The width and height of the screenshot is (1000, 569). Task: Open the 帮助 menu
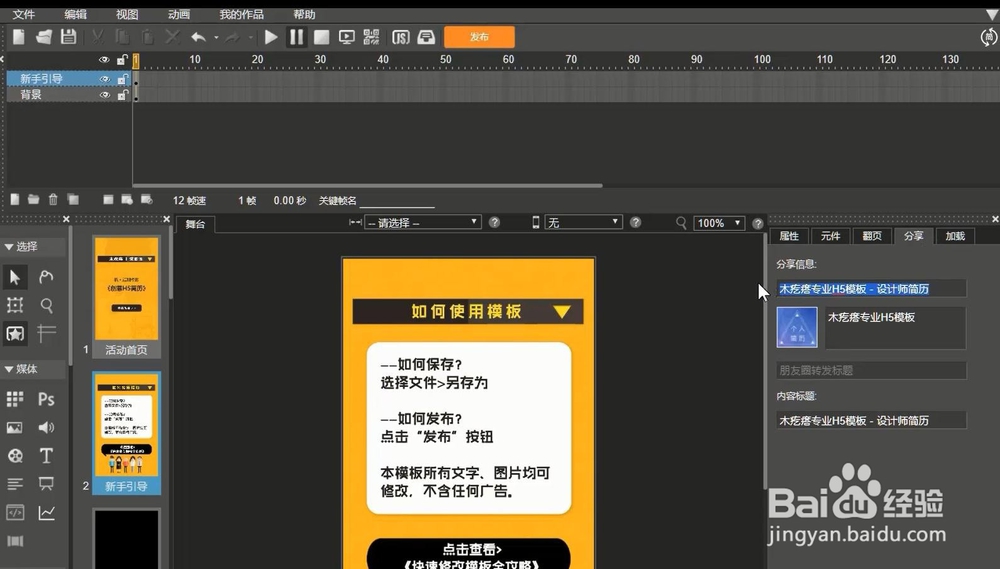tap(304, 14)
